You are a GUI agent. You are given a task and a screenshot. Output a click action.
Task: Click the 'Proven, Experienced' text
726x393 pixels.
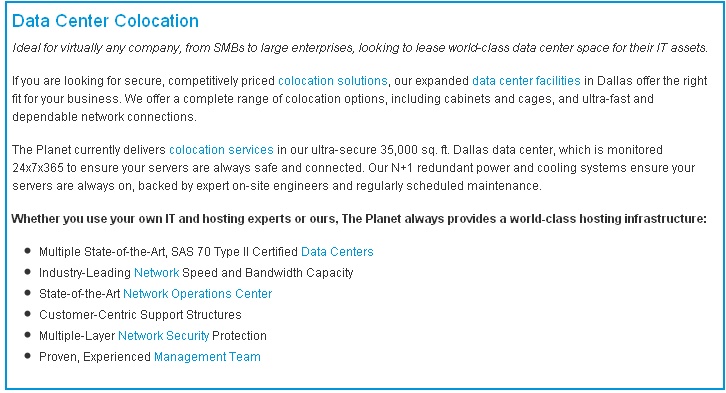point(95,357)
